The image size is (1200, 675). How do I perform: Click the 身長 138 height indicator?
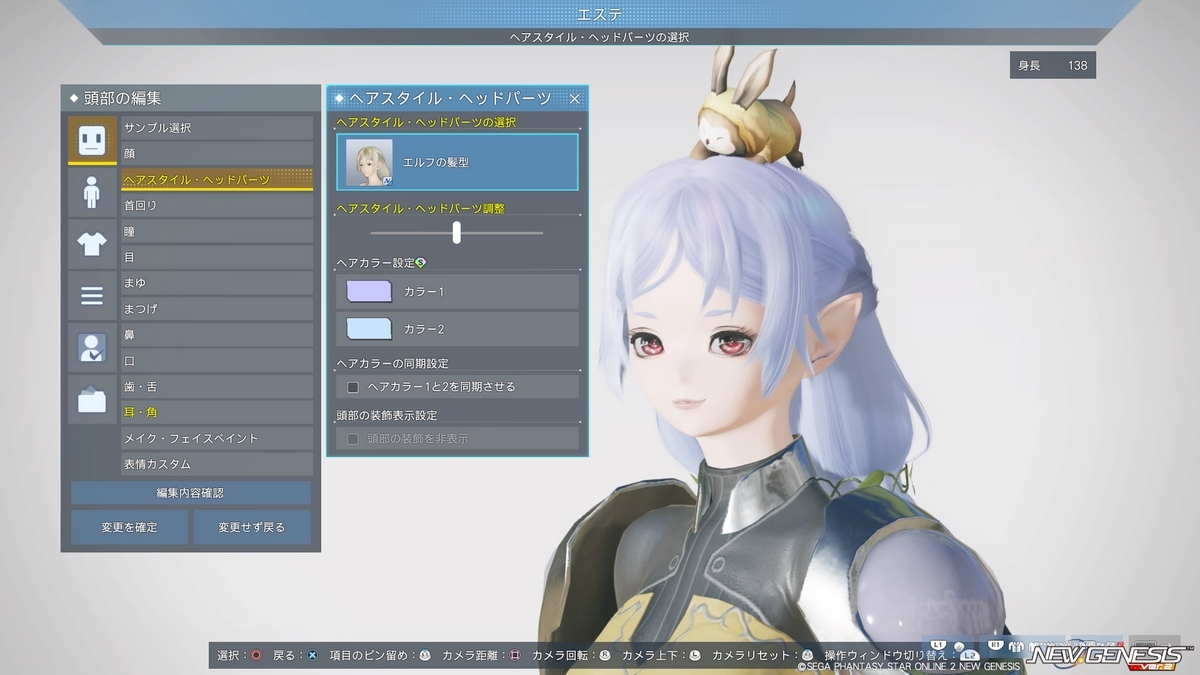pyautogui.click(x=1053, y=65)
